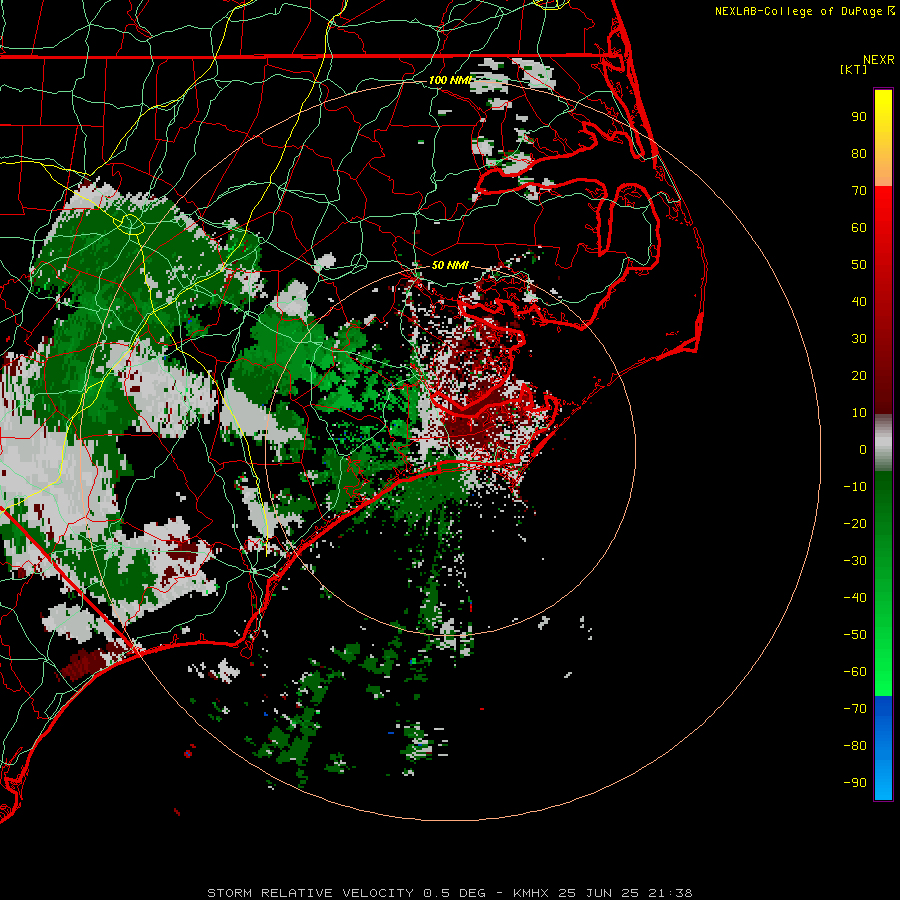This screenshot has height=900, width=900.
Task: Select the -10 knot scale value
Action: 855,487
